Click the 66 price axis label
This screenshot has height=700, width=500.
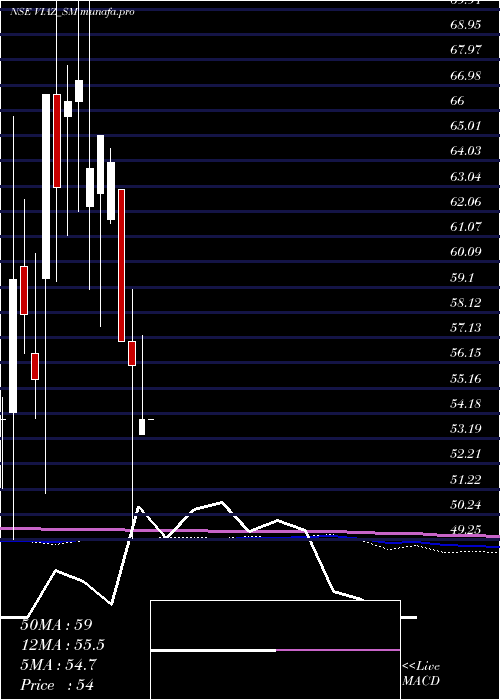(x=458, y=100)
